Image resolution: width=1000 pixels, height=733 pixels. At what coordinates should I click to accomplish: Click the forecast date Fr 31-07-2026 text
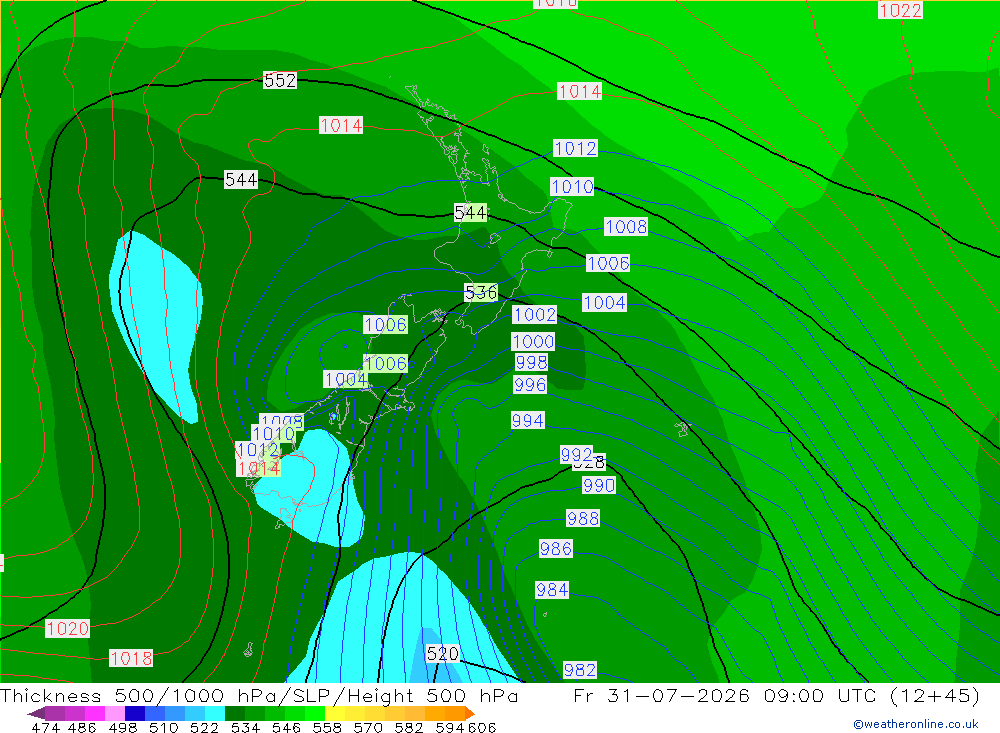click(661, 695)
